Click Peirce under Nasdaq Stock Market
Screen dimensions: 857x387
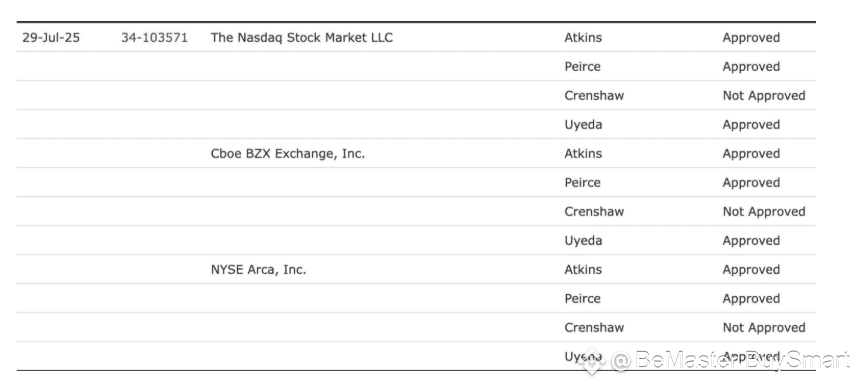(583, 67)
